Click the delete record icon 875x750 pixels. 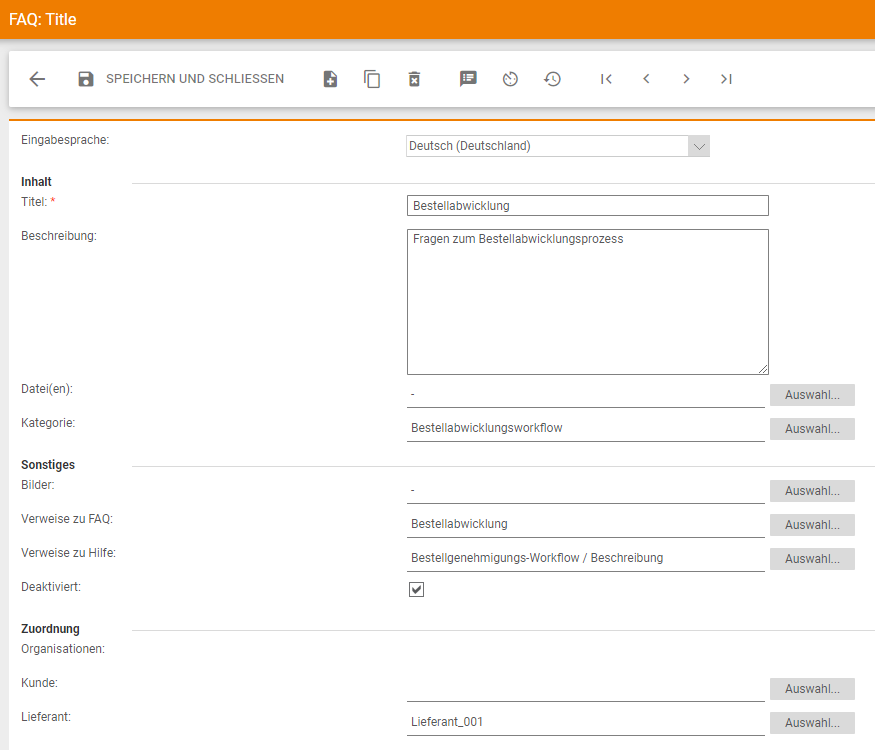click(414, 79)
